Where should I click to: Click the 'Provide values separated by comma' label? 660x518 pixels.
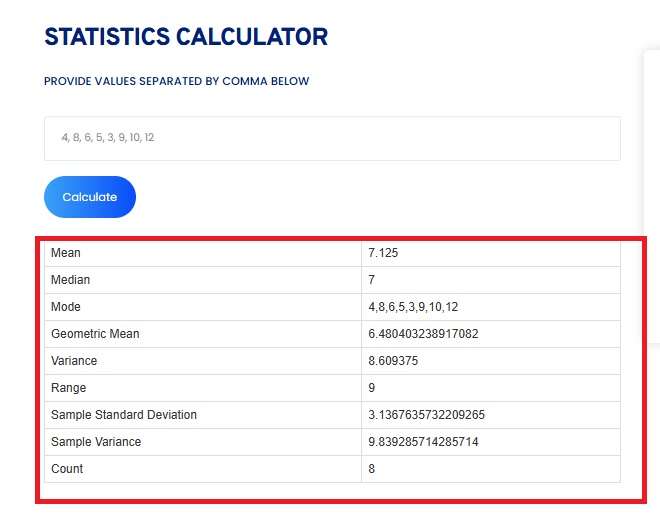177,81
